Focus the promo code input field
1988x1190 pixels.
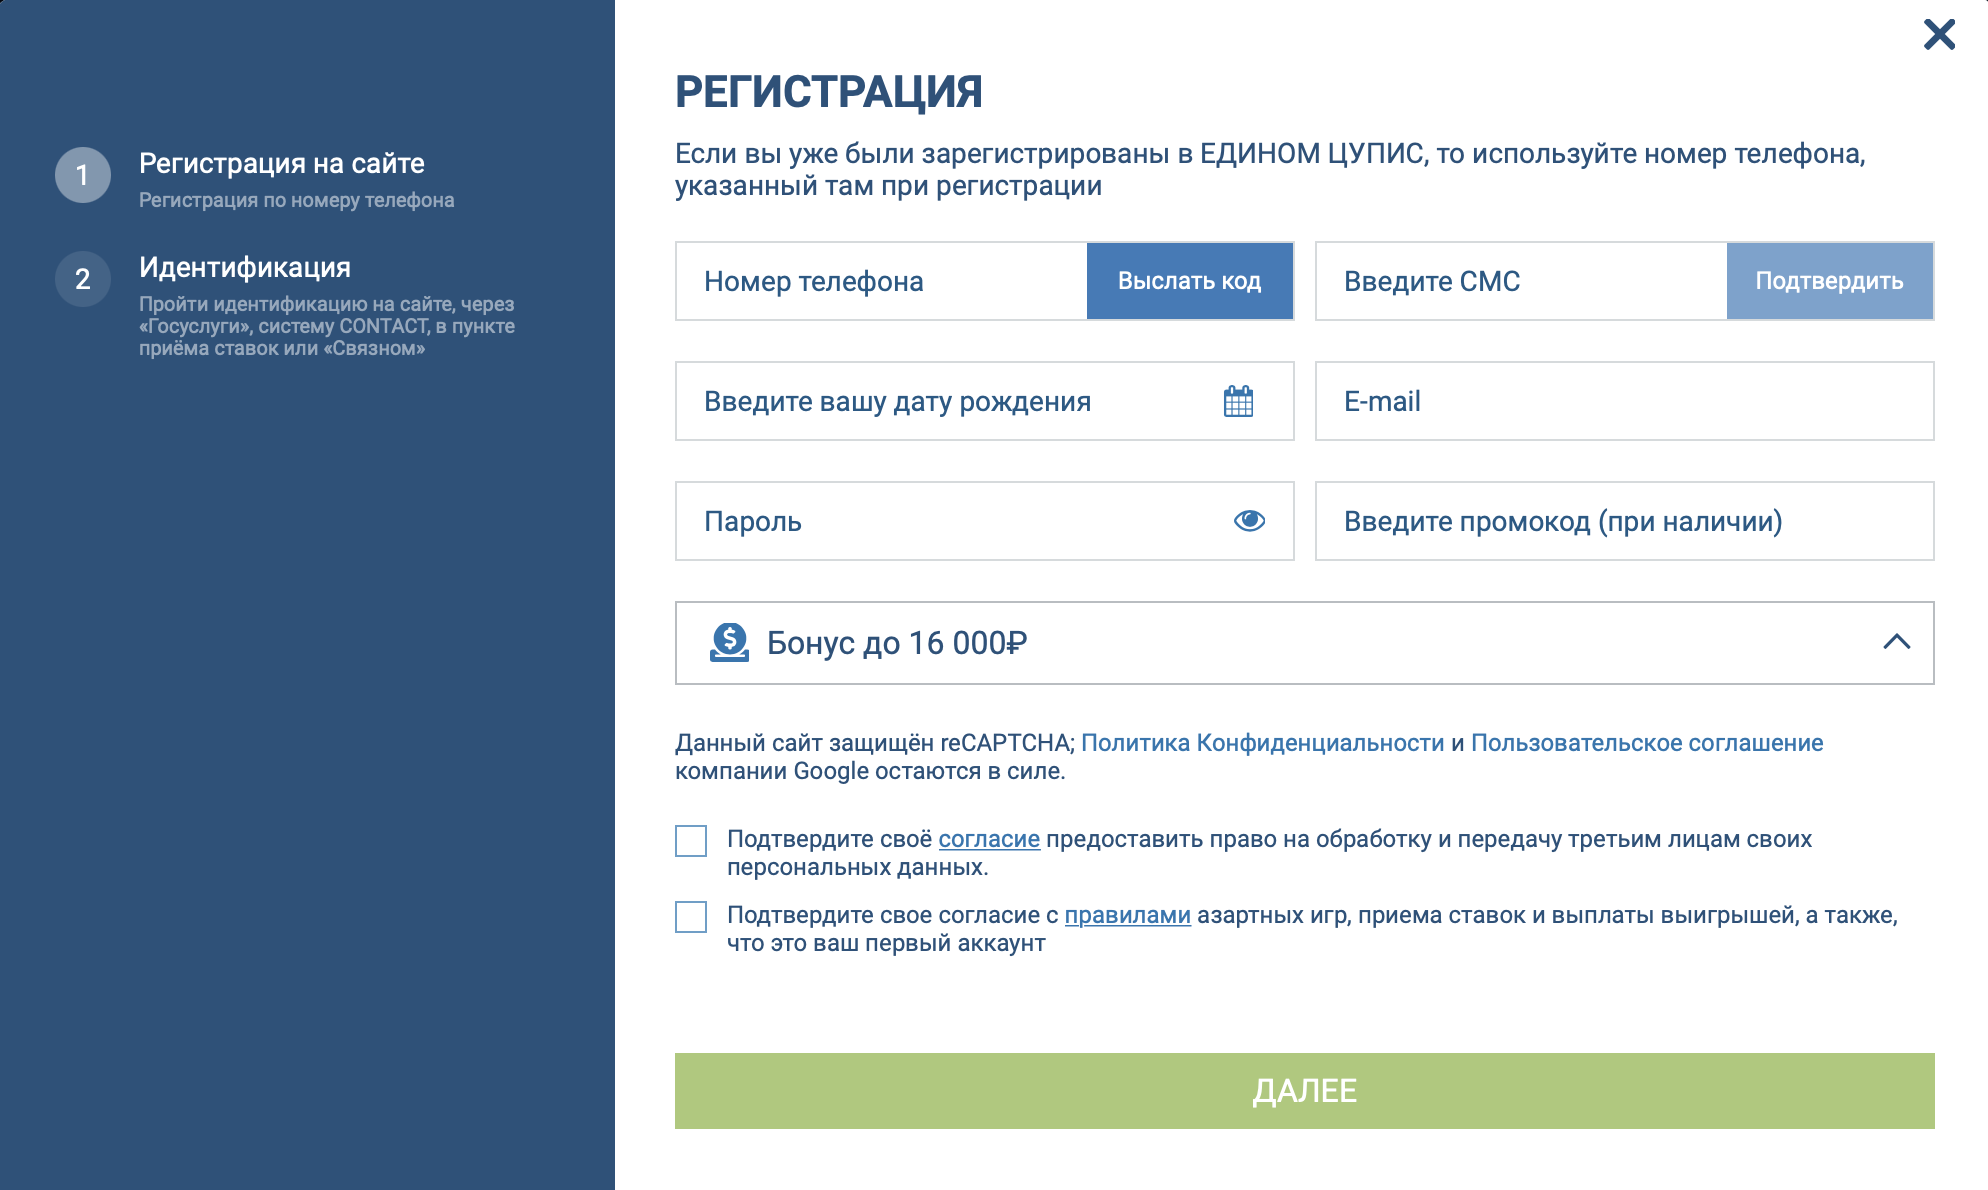coord(1625,521)
